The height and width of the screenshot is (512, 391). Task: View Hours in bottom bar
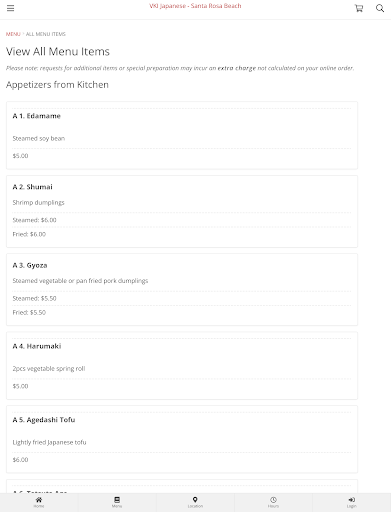(273, 502)
